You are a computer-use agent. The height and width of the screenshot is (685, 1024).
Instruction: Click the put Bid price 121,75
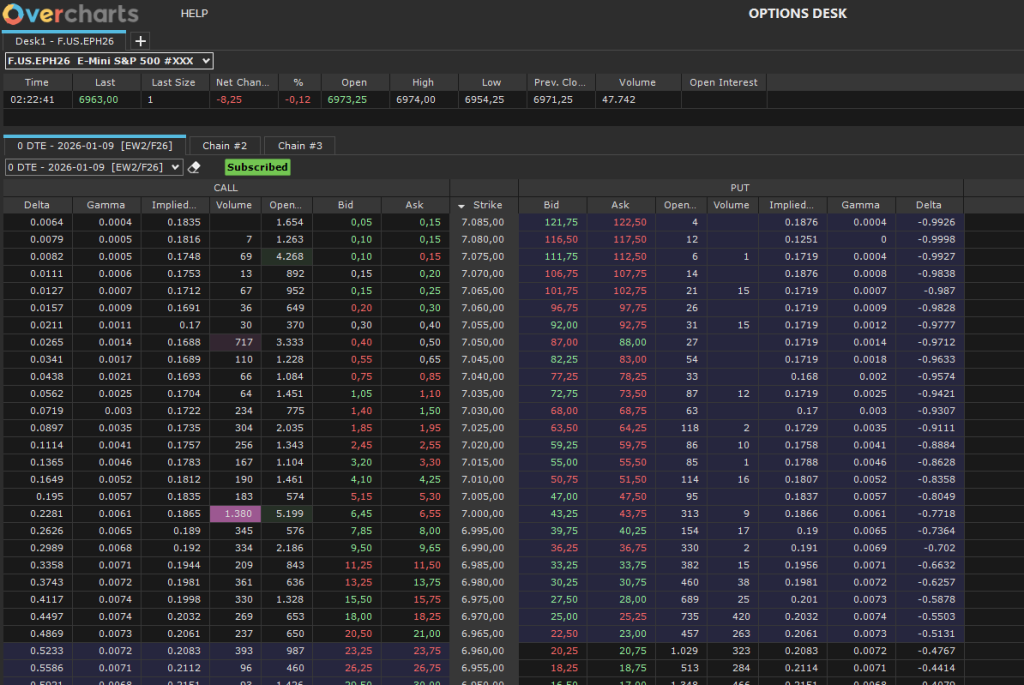[562, 222]
